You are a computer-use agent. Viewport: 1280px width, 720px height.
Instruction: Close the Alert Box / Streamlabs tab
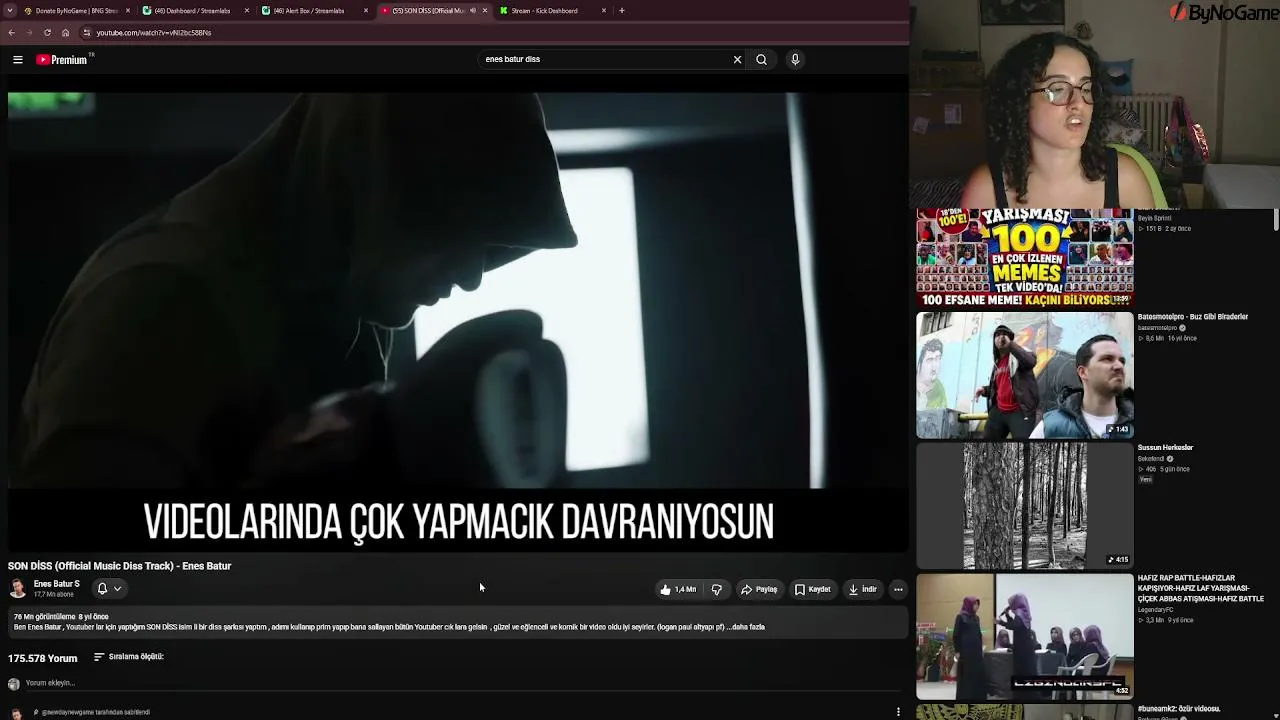pyautogui.click(x=366, y=11)
